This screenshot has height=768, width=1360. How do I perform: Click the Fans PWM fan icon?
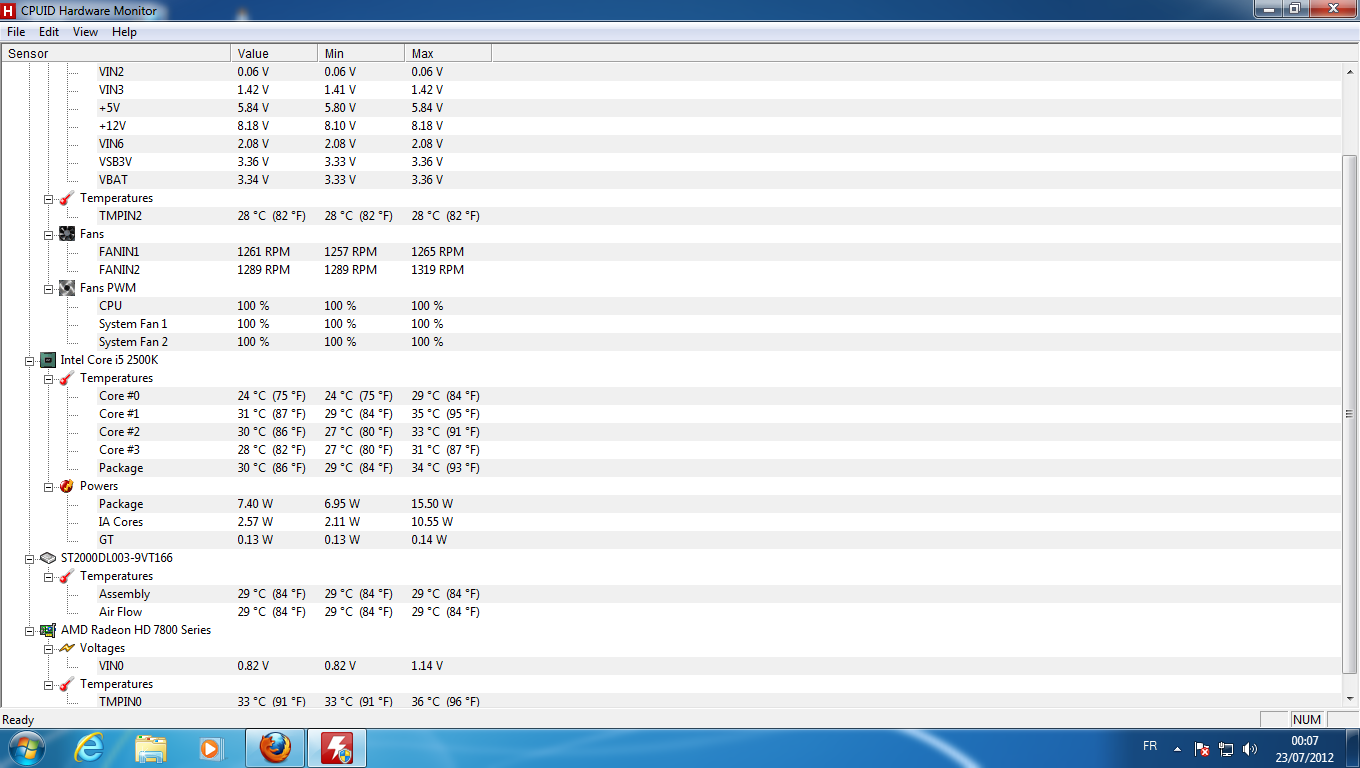click(x=67, y=288)
